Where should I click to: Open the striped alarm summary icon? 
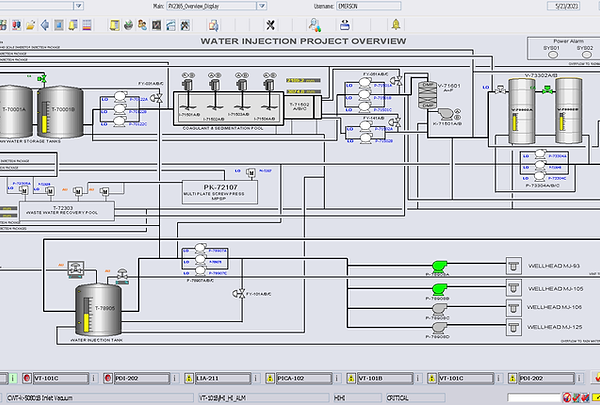[x=87, y=25]
